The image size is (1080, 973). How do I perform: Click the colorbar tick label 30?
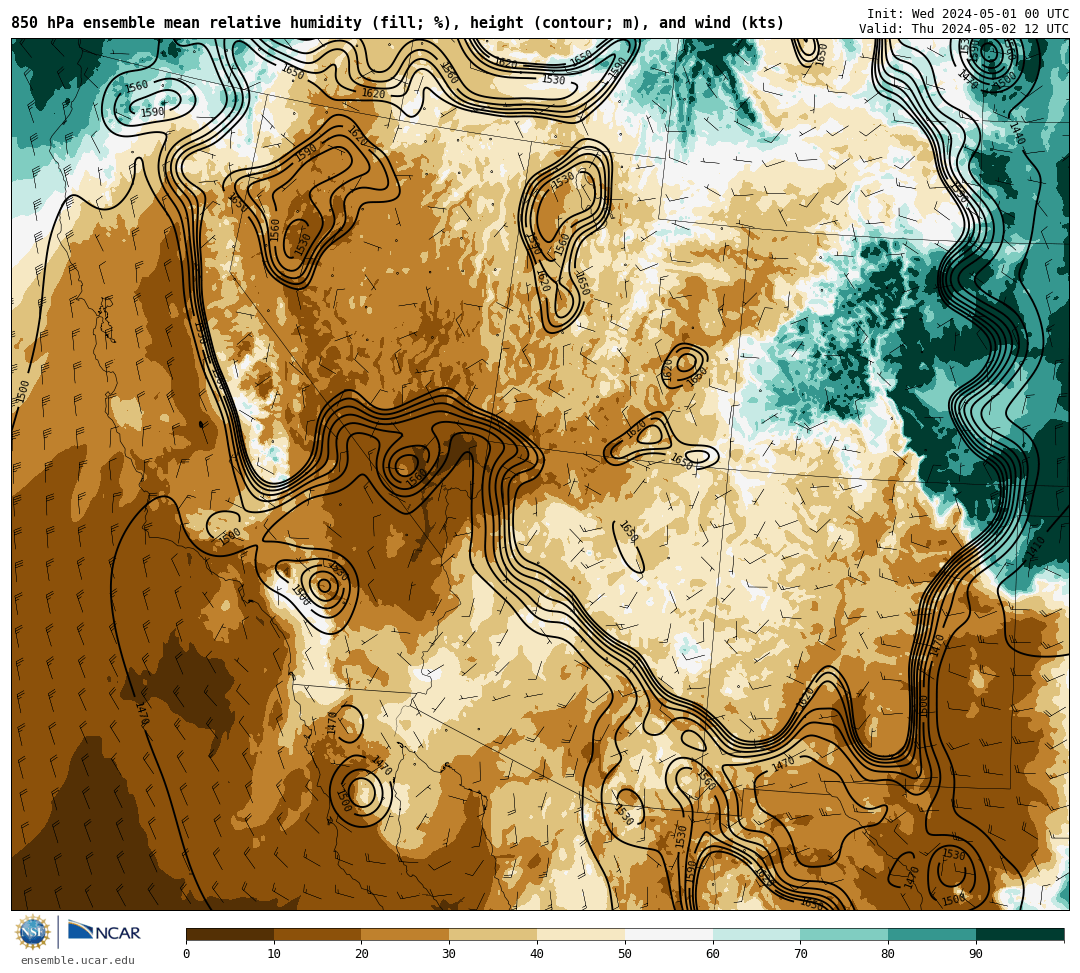point(449,954)
